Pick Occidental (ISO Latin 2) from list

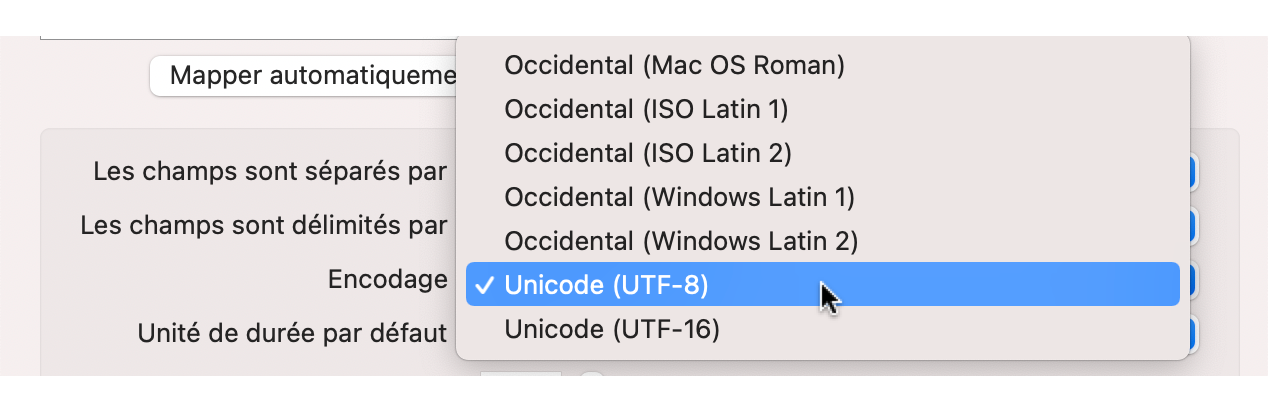click(648, 154)
